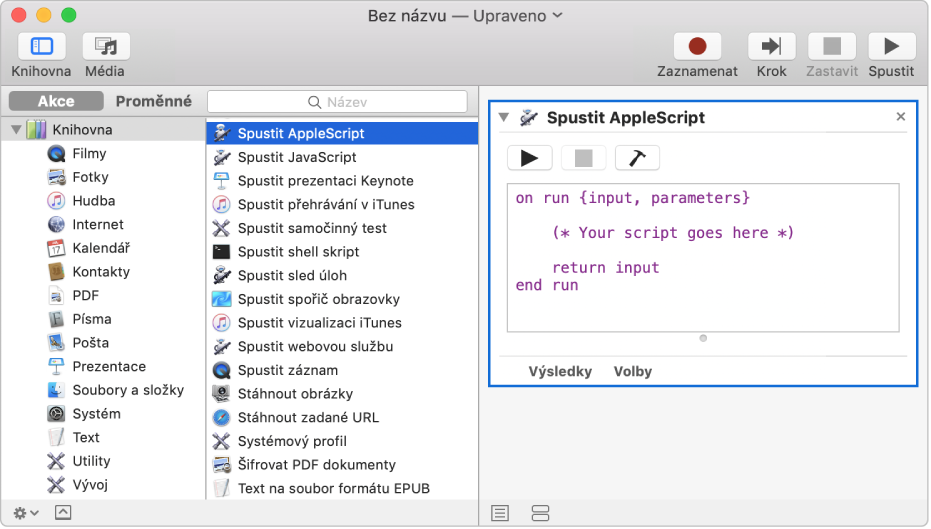Screen dimensions: 931x529
Task: Select the Spustit JavaScript action
Action: pos(342,157)
